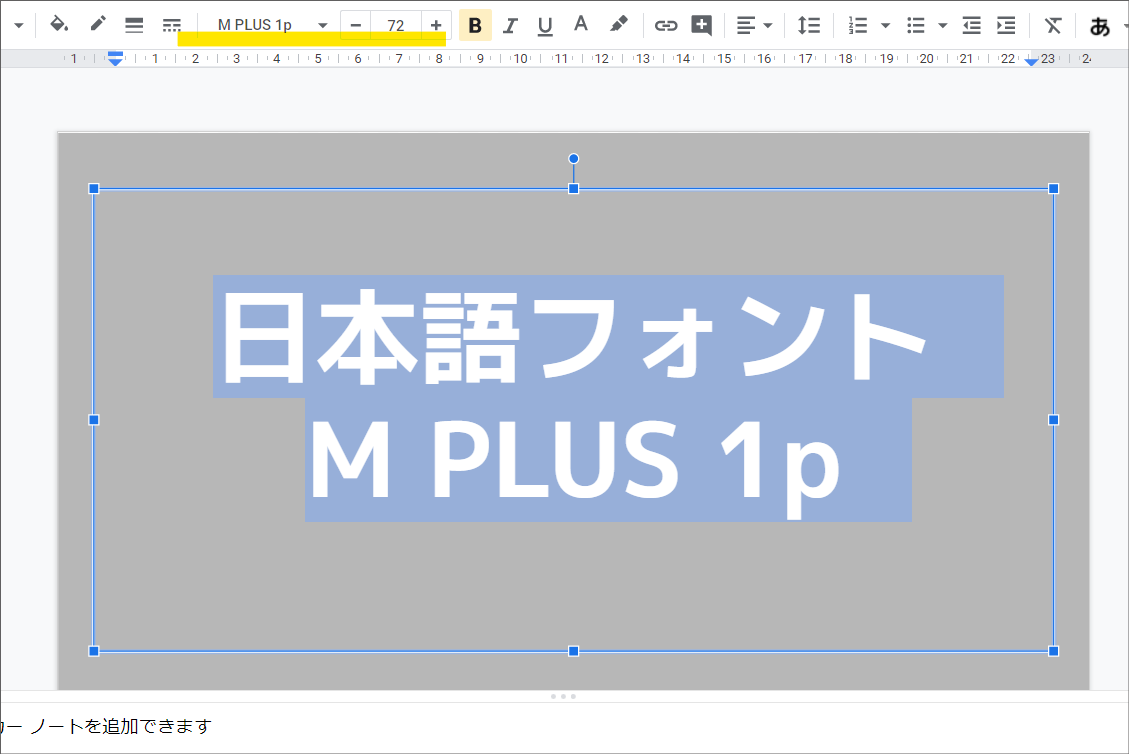Viewport: 1129px width, 754px height.
Task: Click the increase indent icon
Action: click(1006, 26)
